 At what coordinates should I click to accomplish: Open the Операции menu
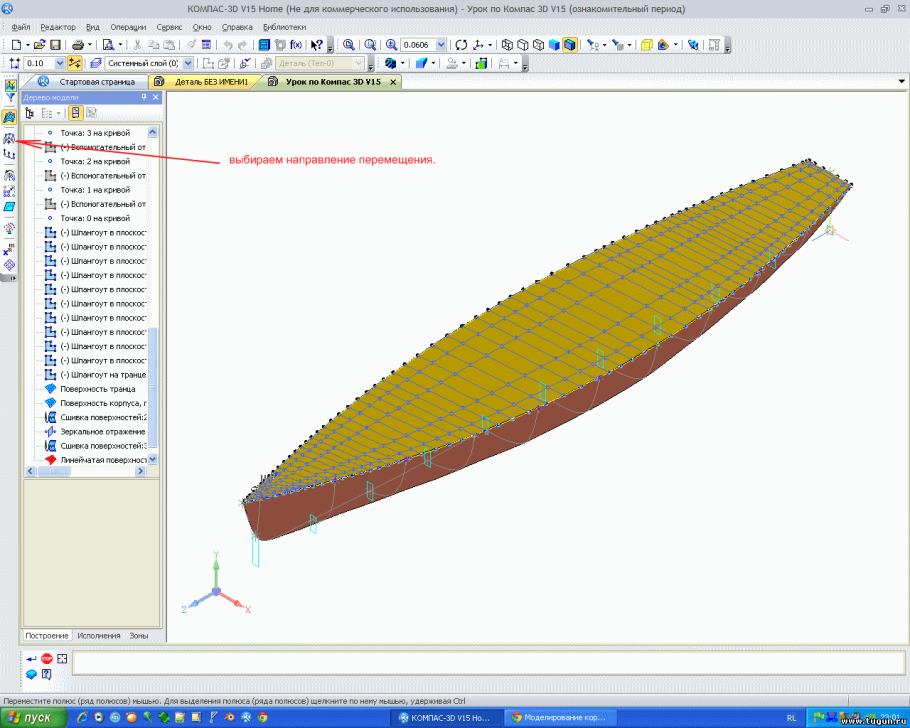click(128, 27)
